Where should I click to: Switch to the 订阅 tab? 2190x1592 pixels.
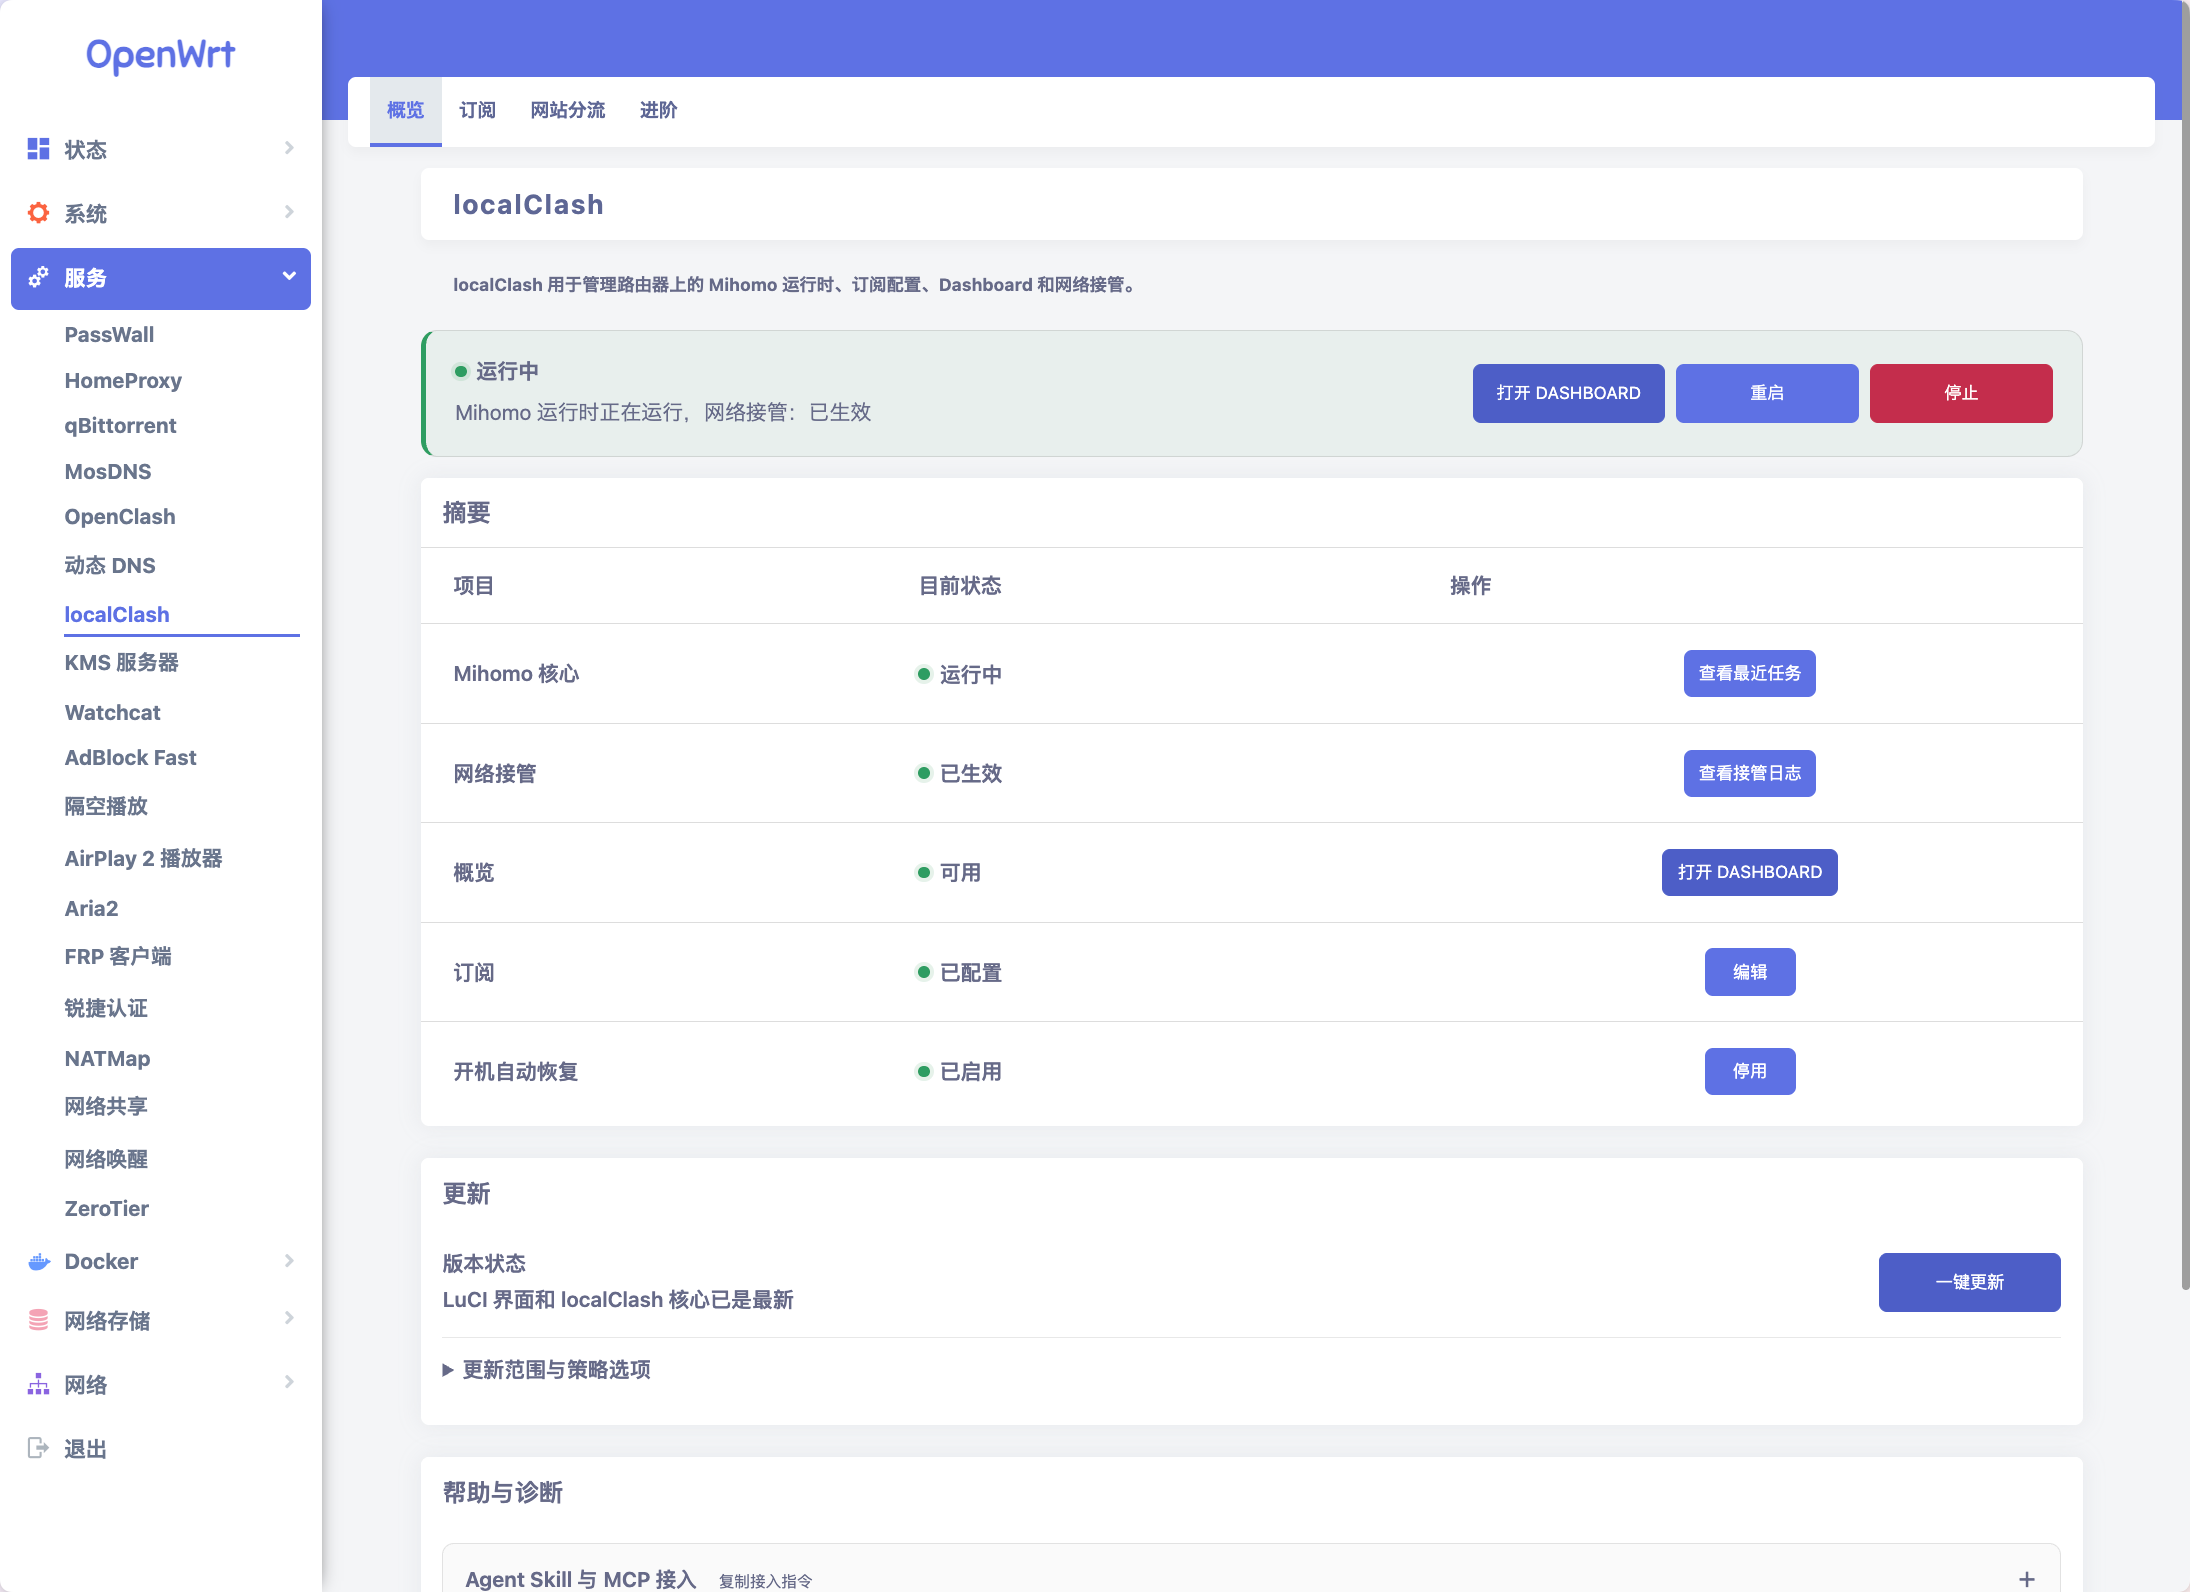point(477,111)
